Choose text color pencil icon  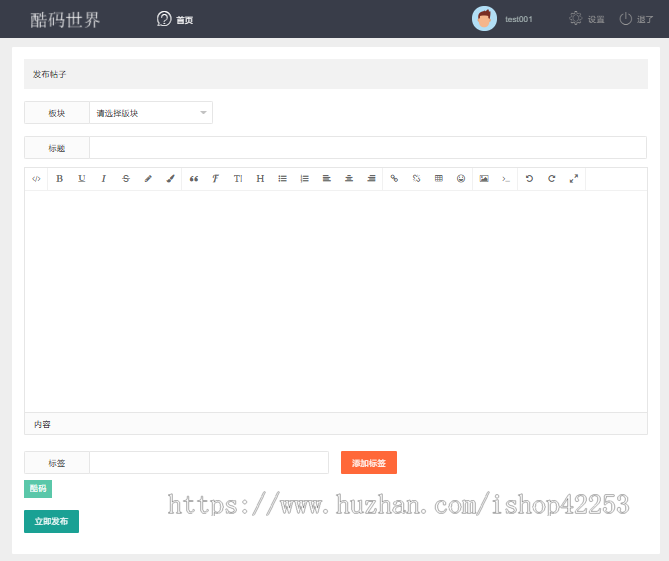(148, 179)
